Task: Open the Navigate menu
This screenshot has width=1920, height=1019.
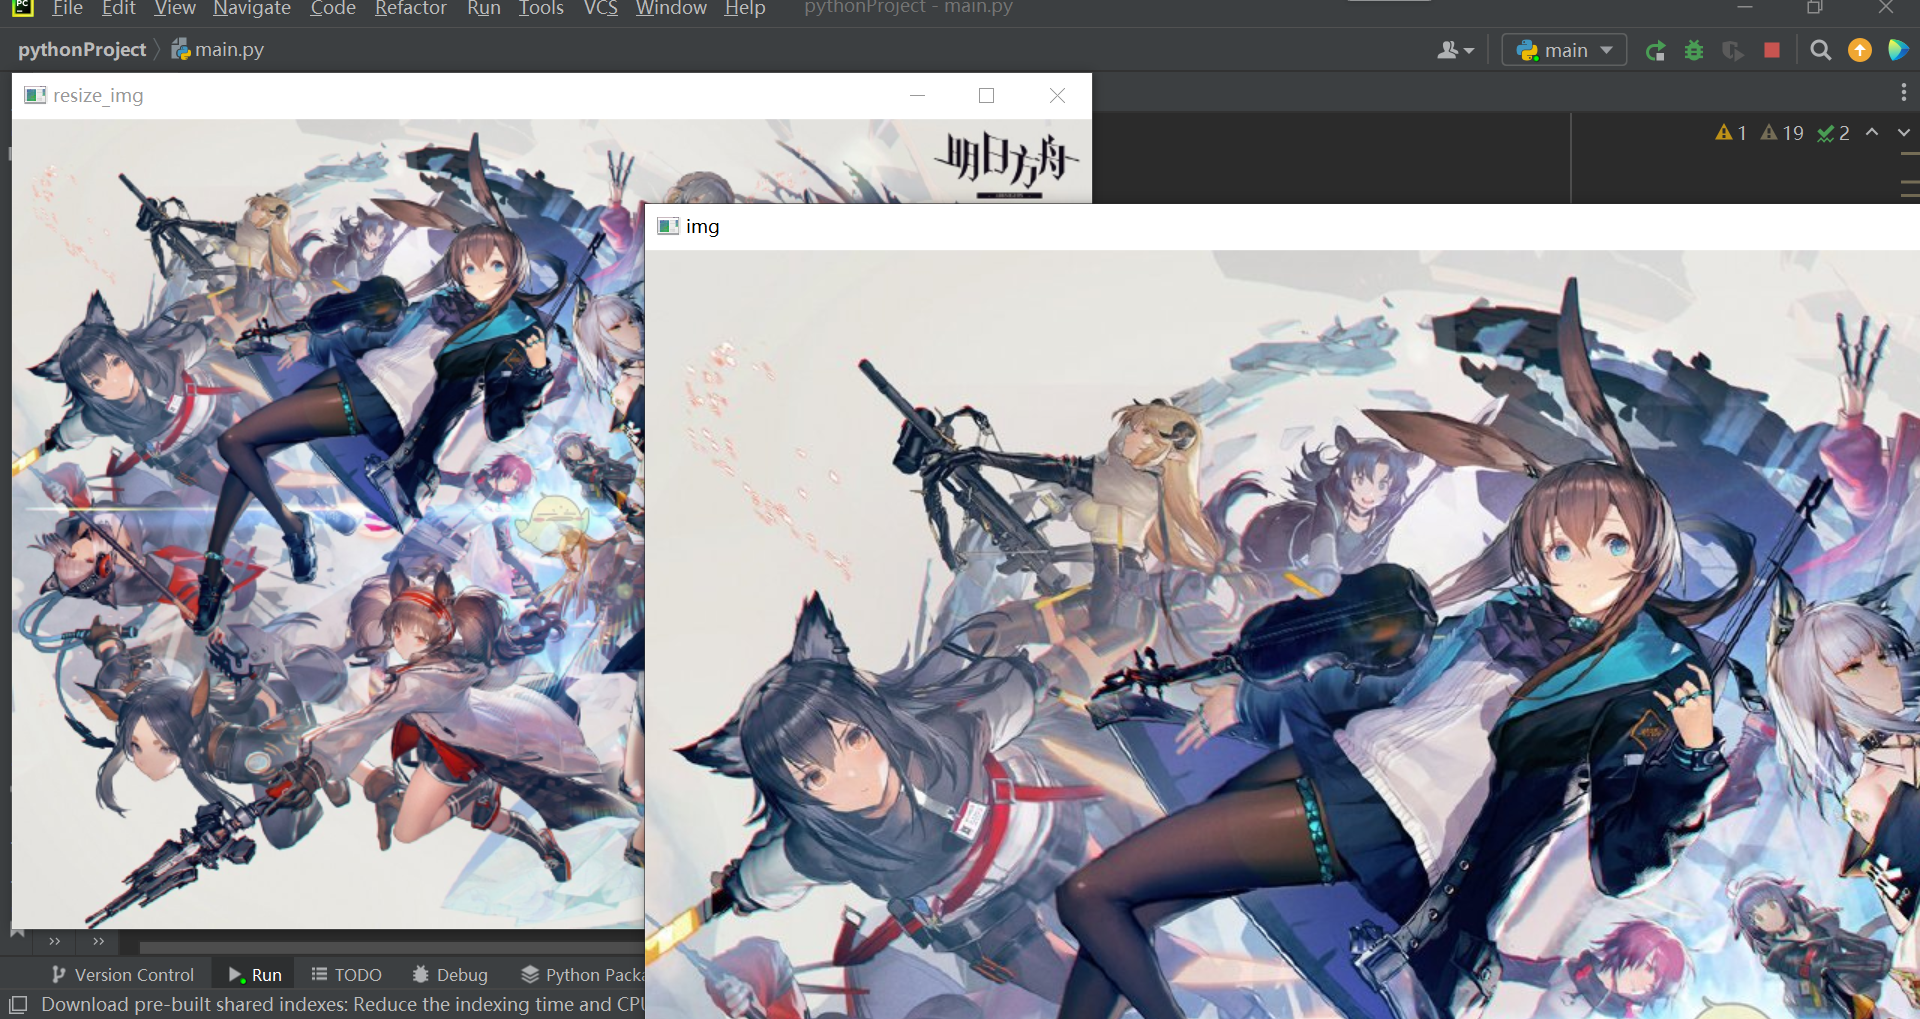Action: pos(252,8)
